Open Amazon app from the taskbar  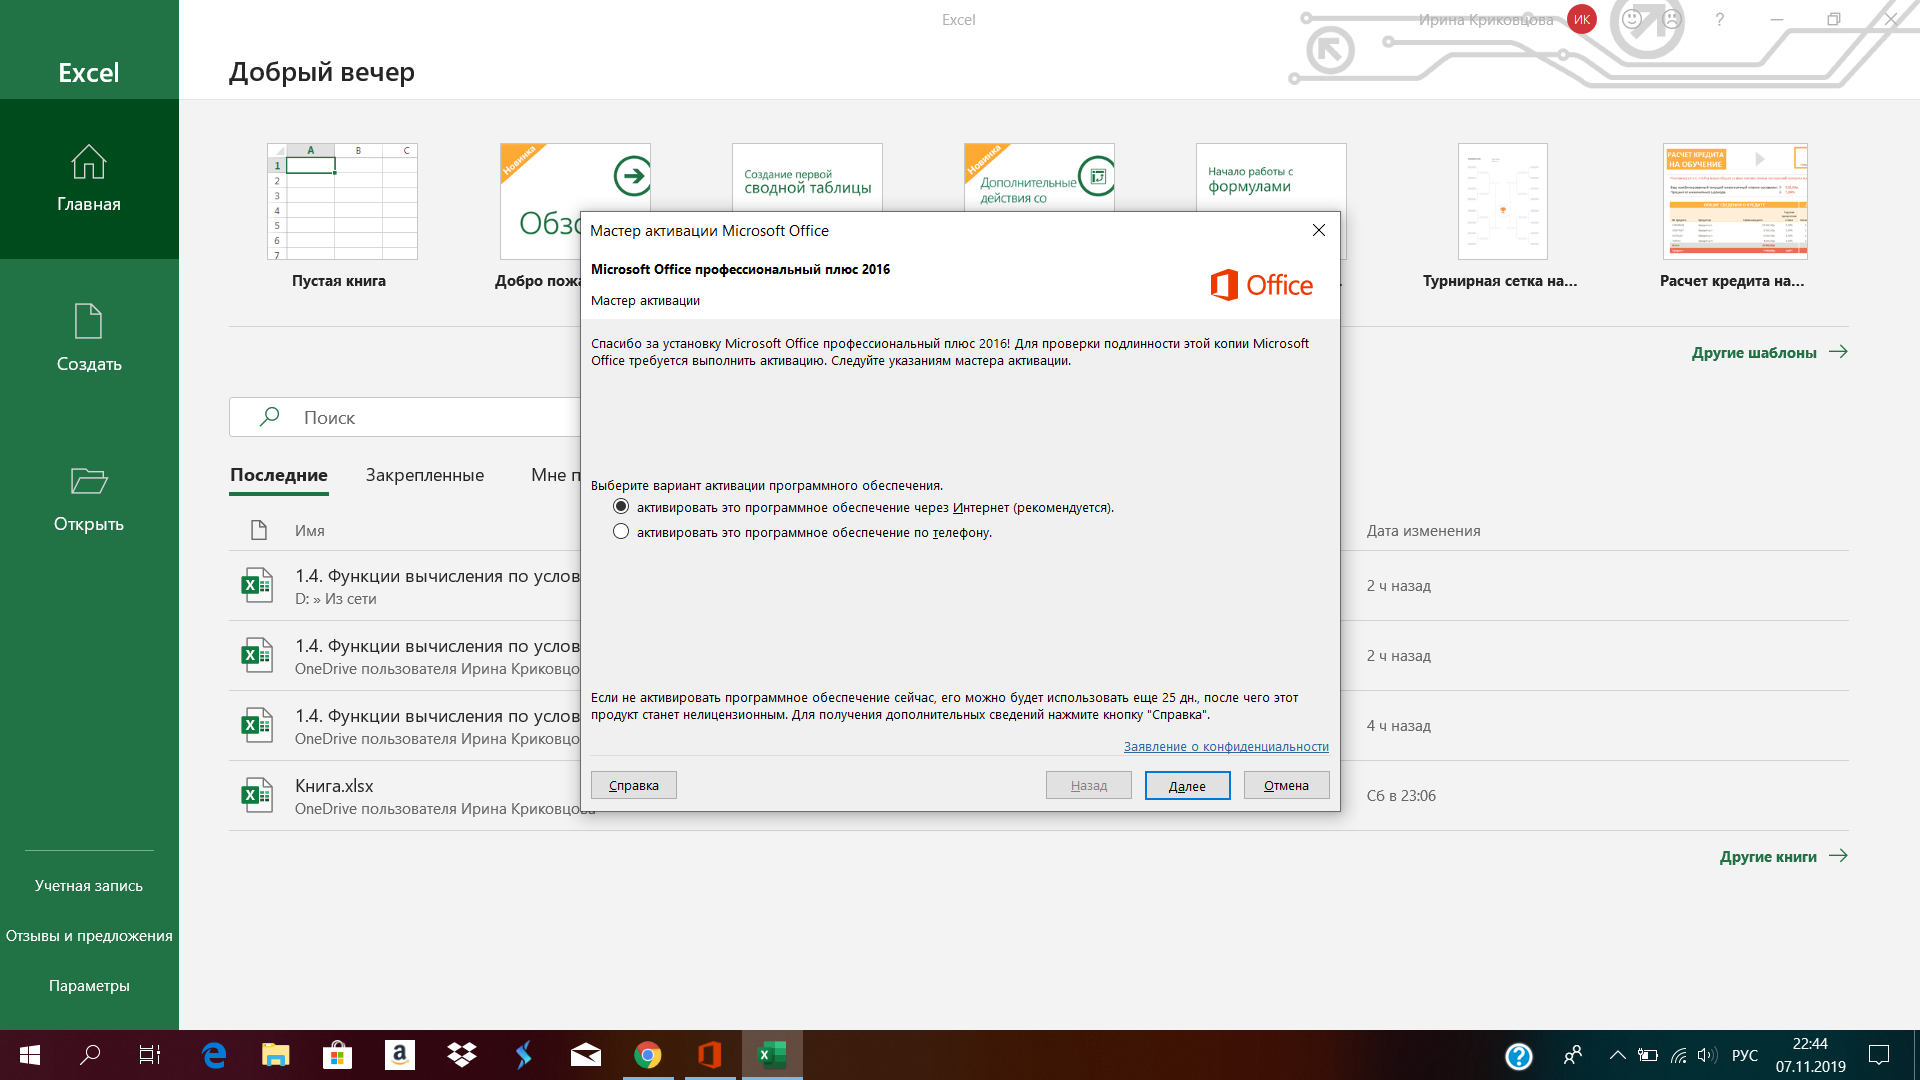(x=400, y=1055)
